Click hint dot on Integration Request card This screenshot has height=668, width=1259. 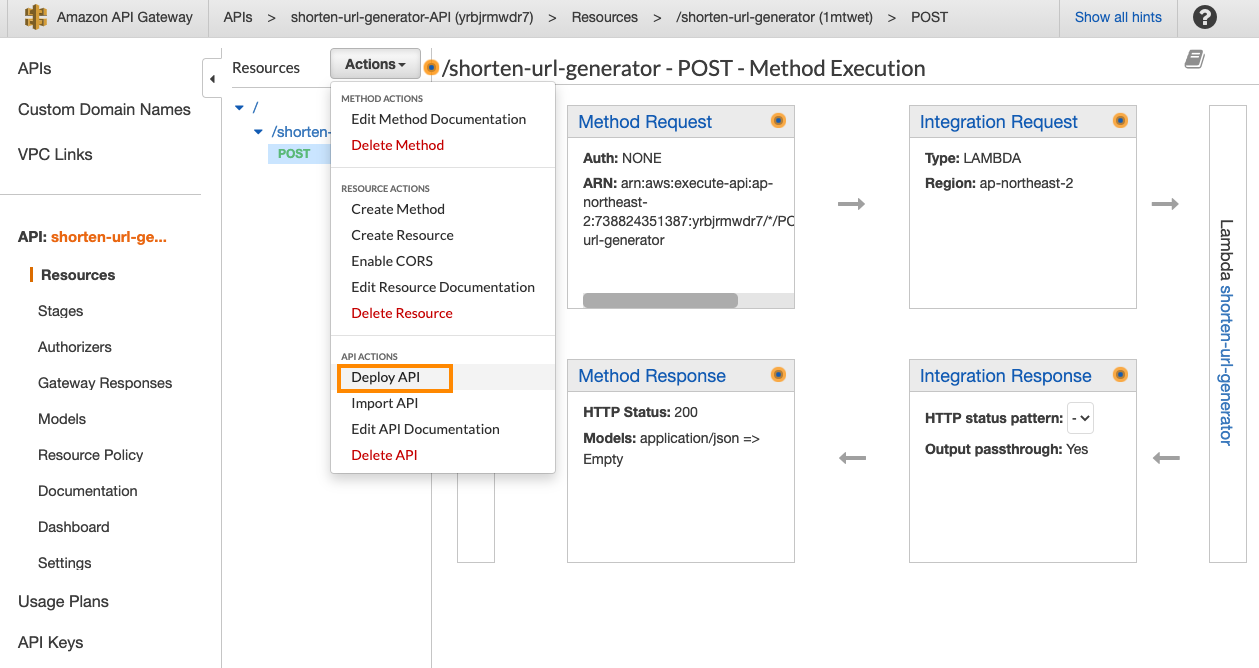[x=1120, y=121]
